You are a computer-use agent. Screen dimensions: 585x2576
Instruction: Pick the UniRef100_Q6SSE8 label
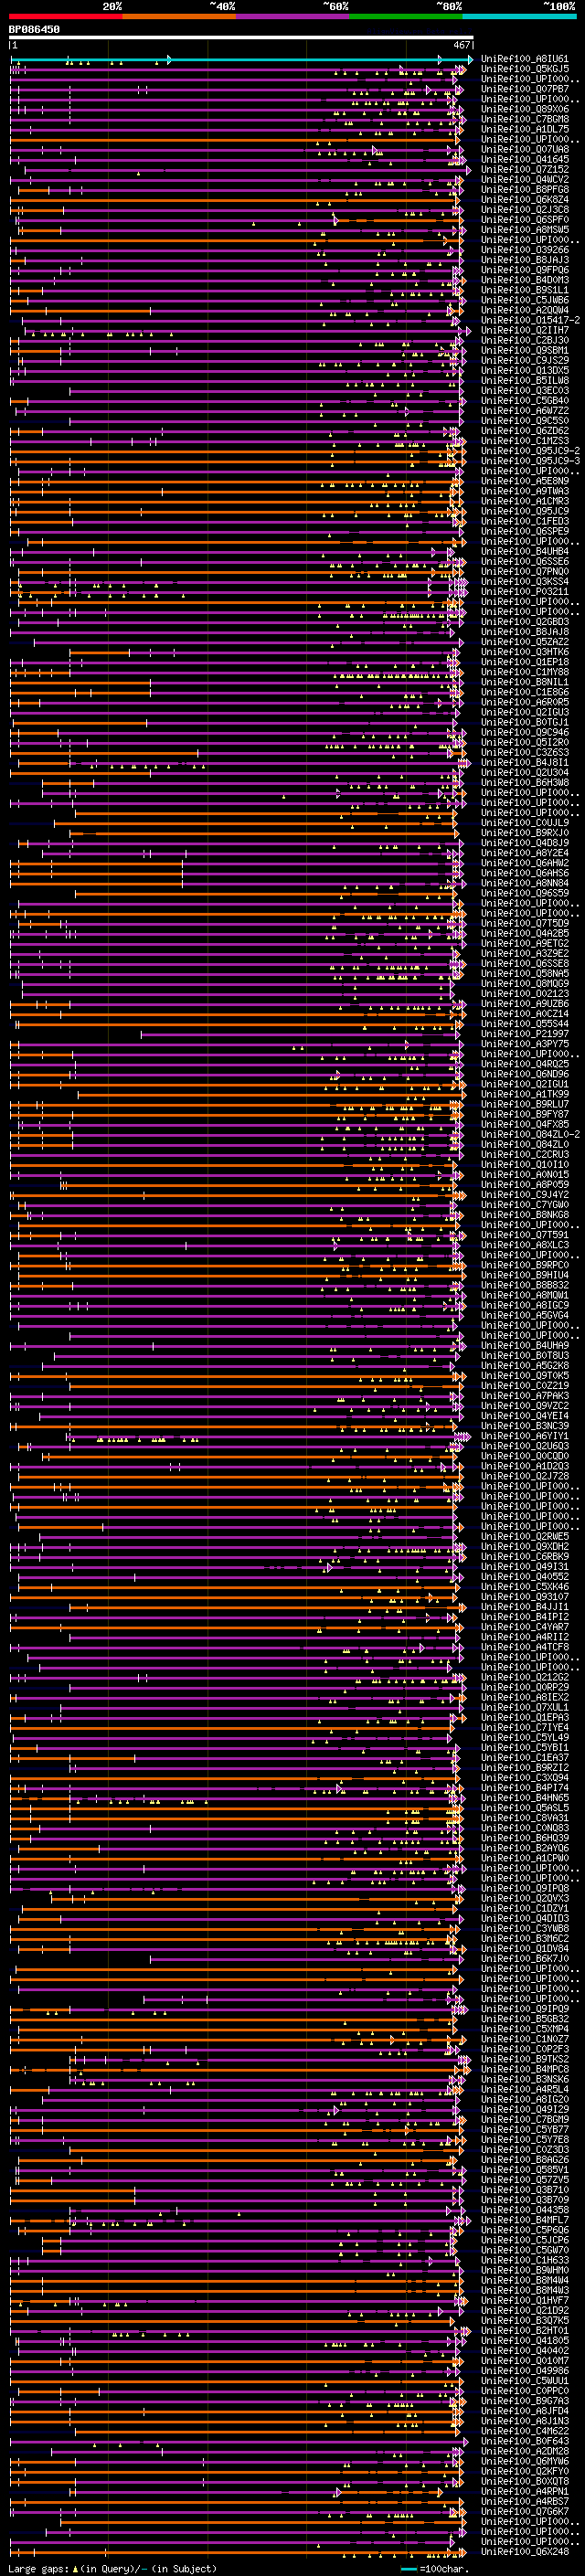[525, 963]
